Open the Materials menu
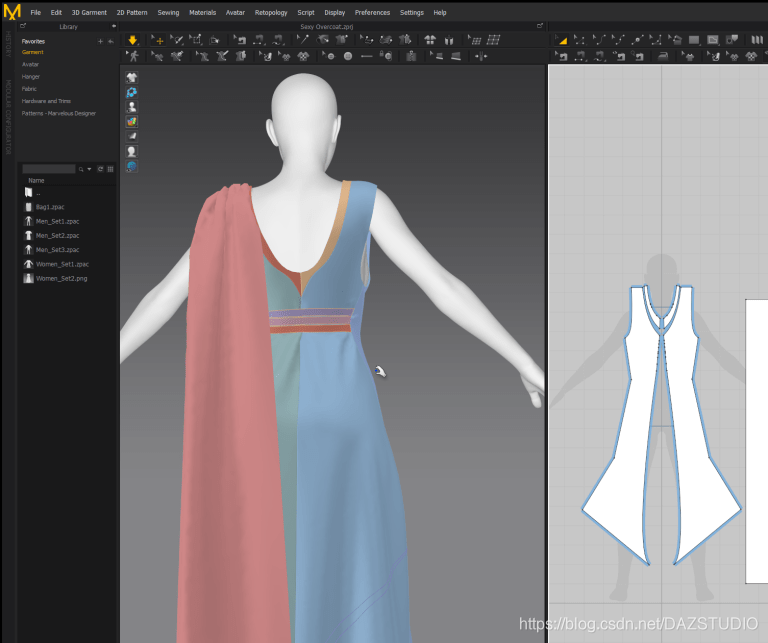Viewport: 768px width, 643px height. [202, 12]
